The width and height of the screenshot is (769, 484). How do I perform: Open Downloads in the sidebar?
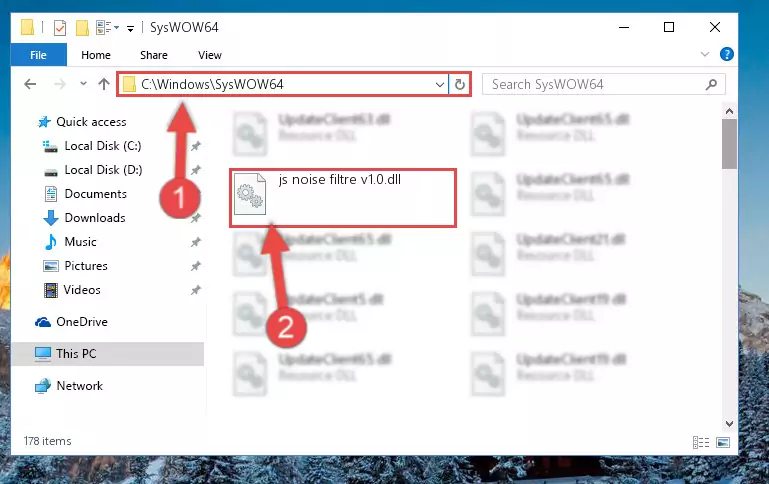[x=95, y=218]
